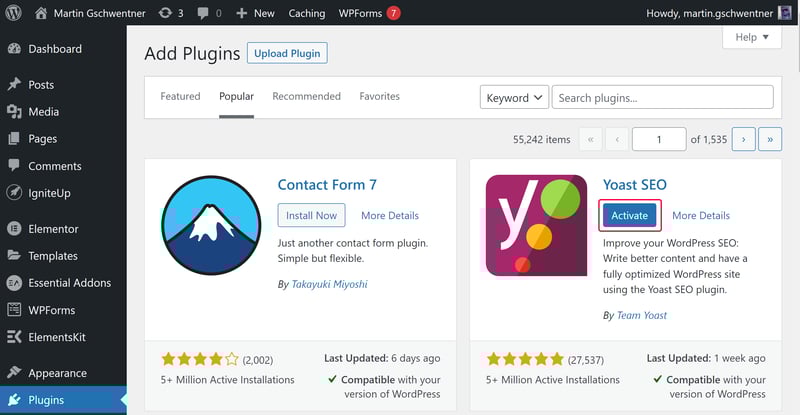800x415 pixels.
Task: Click the WordPress logo icon
Action: pos(13,13)
